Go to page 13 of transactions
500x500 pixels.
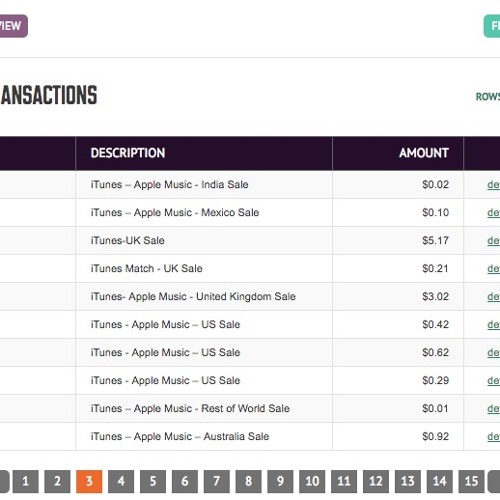408,481
